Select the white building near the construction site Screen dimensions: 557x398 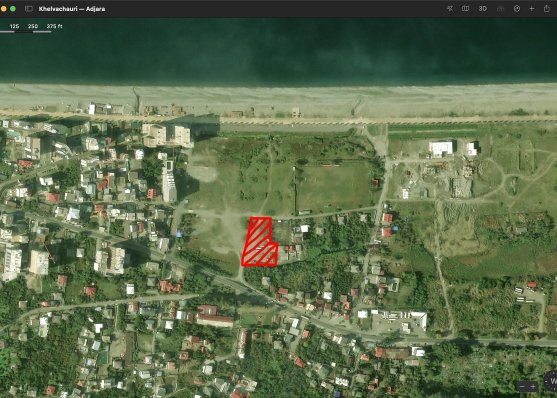[441, 148]
